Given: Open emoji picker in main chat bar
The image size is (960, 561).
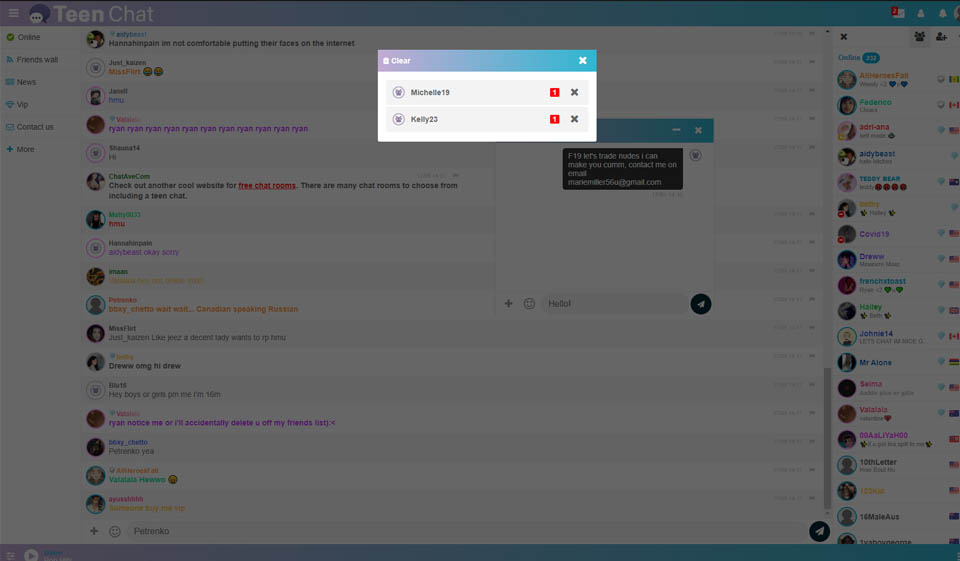Looking at the screenshot, I should (115, 531).
